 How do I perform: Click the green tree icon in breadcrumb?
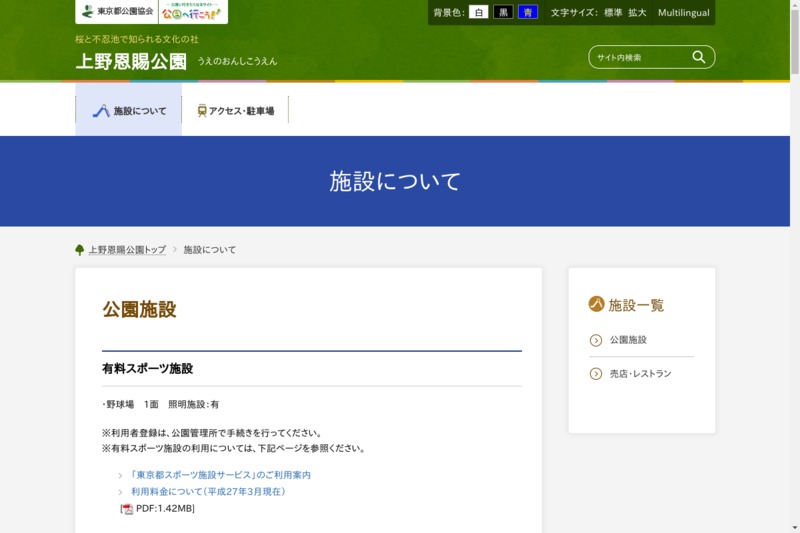coord(80,250)
